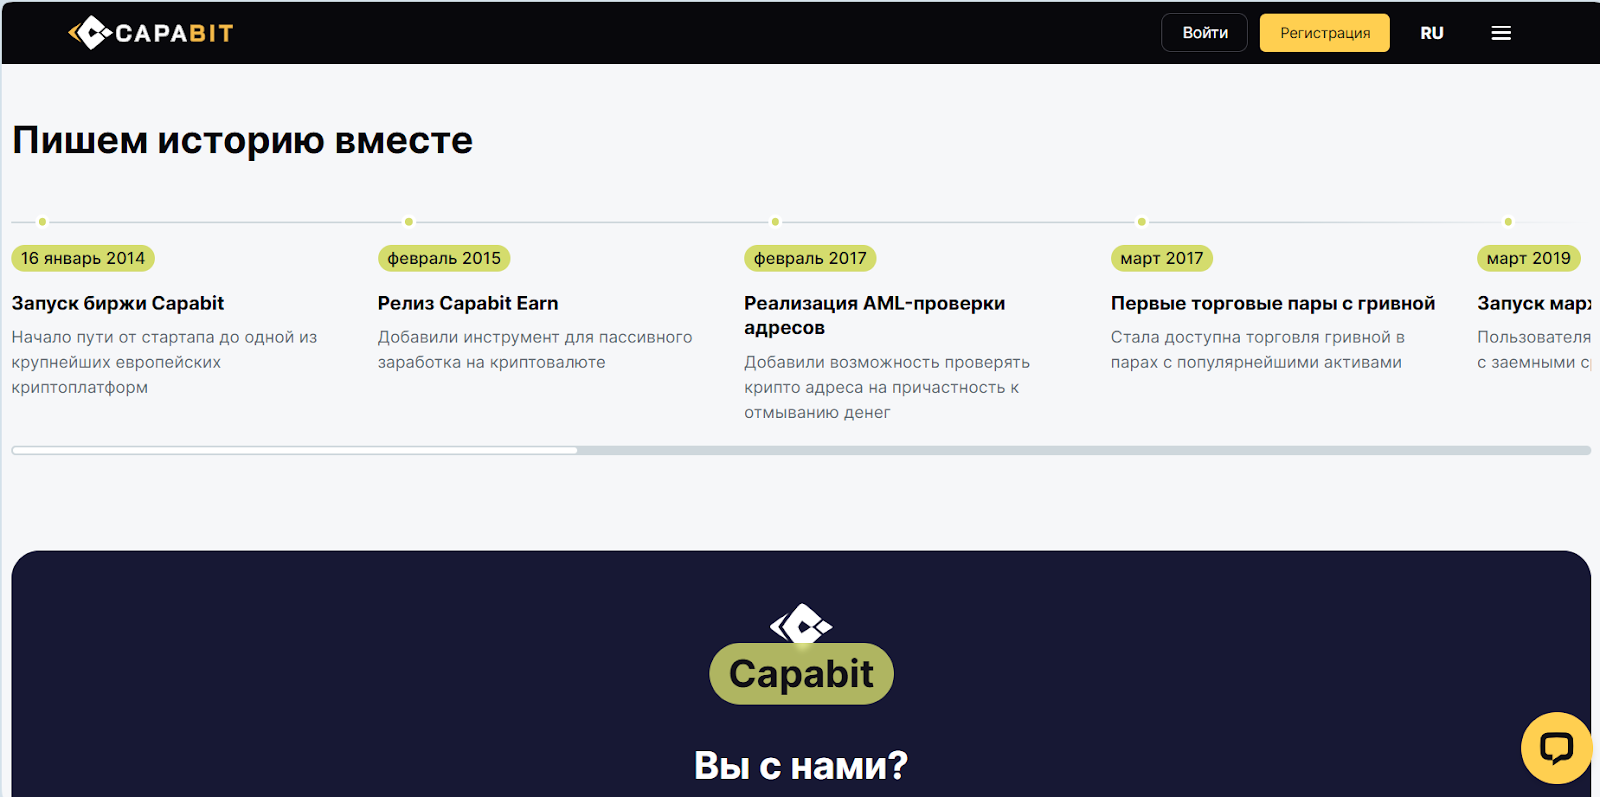Select the 16 январь 2014 timeline marker dot
The image size is (1600, 797).
pyautogui.click(x=42, y=222)
